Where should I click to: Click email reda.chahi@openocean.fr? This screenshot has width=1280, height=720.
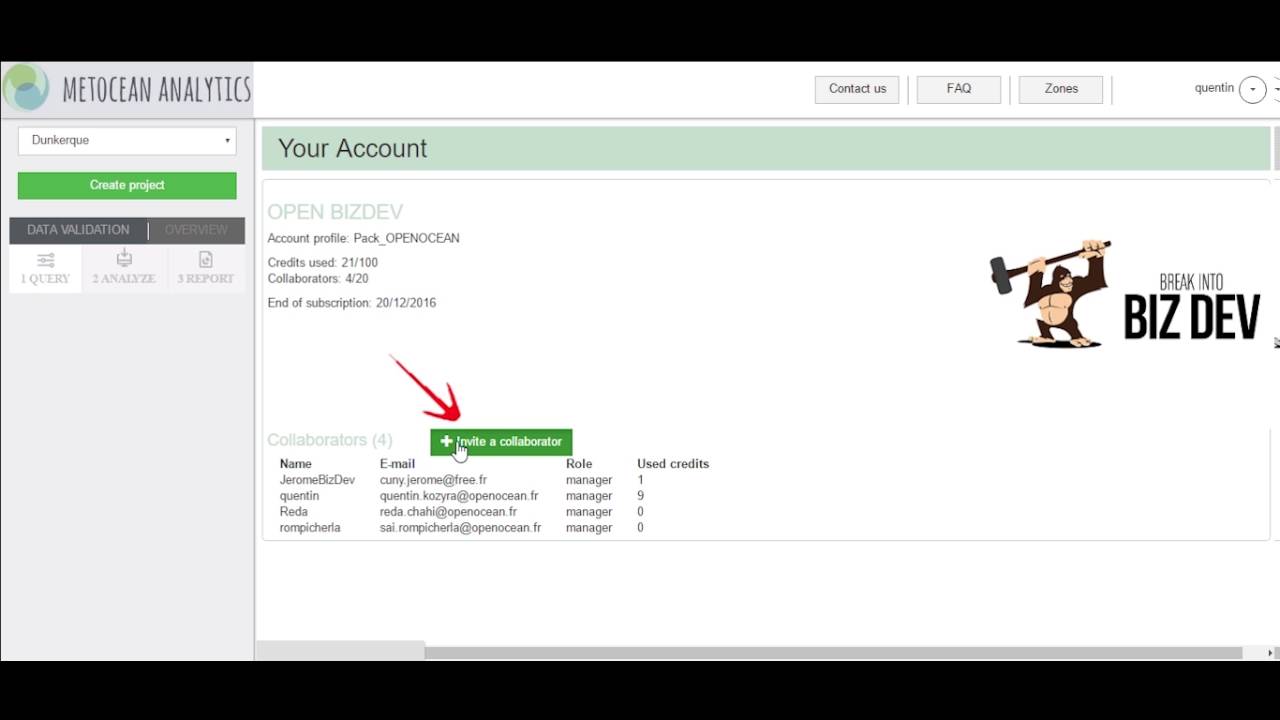point(448,512)
